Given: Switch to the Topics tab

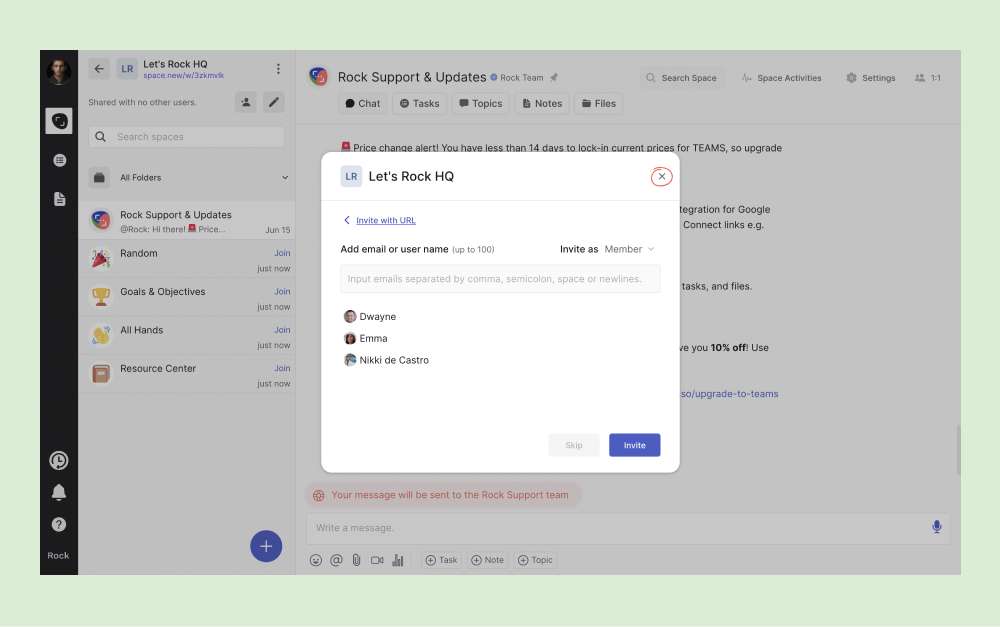Looking at the screenshot, I should pyautogui.click(x=481, y=103).
